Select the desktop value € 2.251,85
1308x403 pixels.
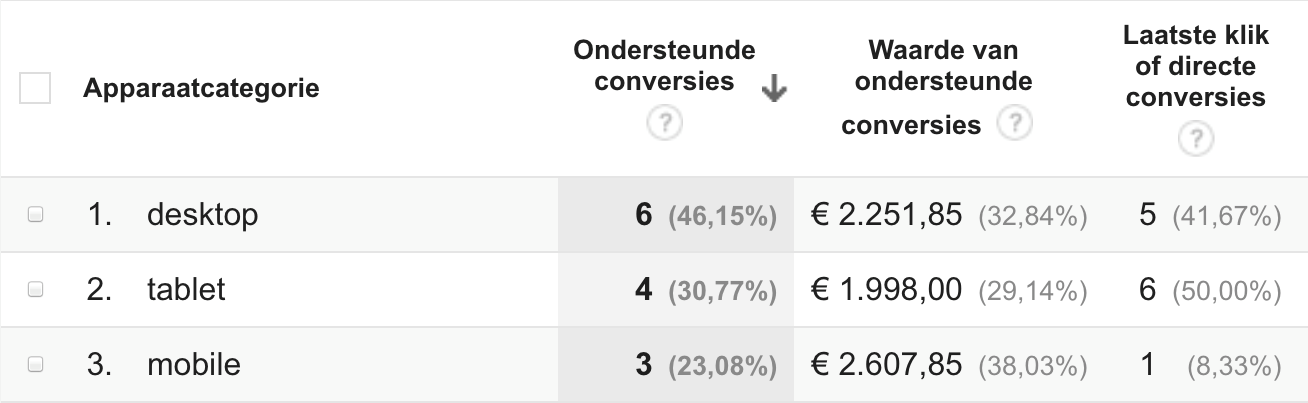click(x=886, y=214)
